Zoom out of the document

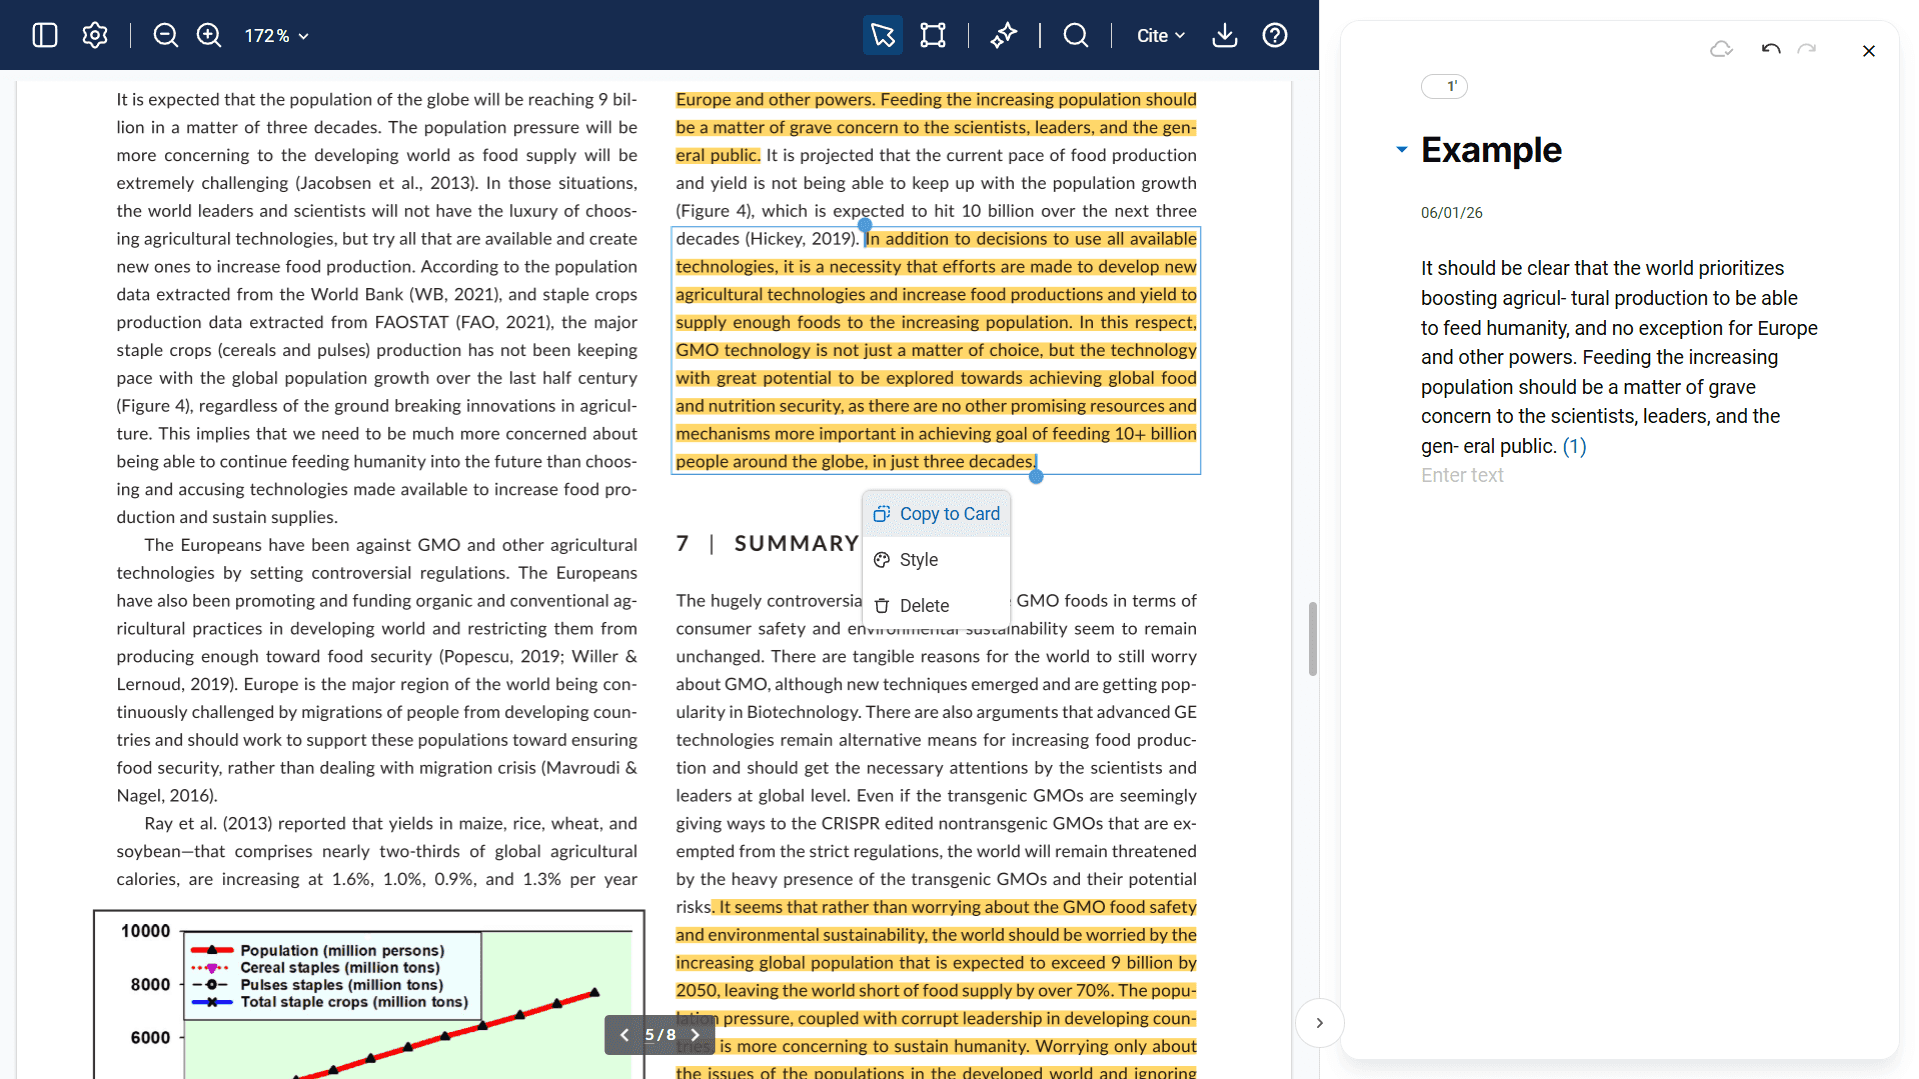(165, 35)
